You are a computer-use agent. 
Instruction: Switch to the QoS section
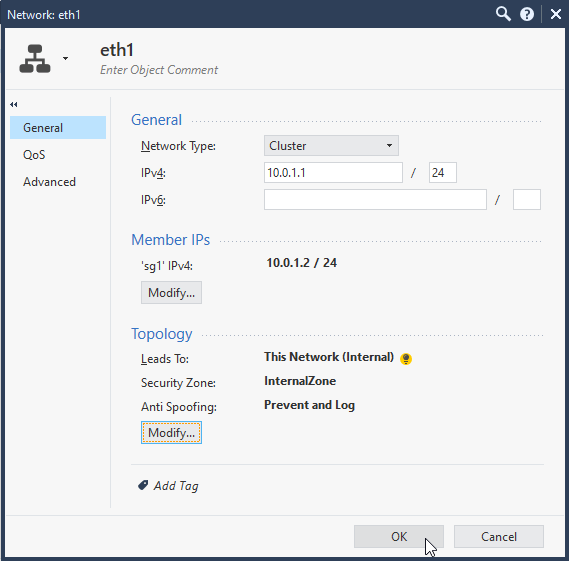pos(34,155)
